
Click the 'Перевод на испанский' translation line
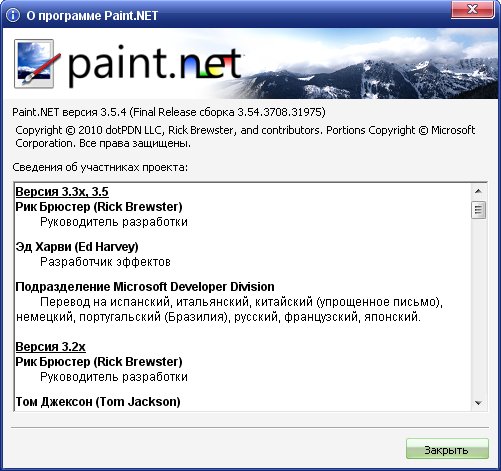pyautogui.click(x=229, y=309)
